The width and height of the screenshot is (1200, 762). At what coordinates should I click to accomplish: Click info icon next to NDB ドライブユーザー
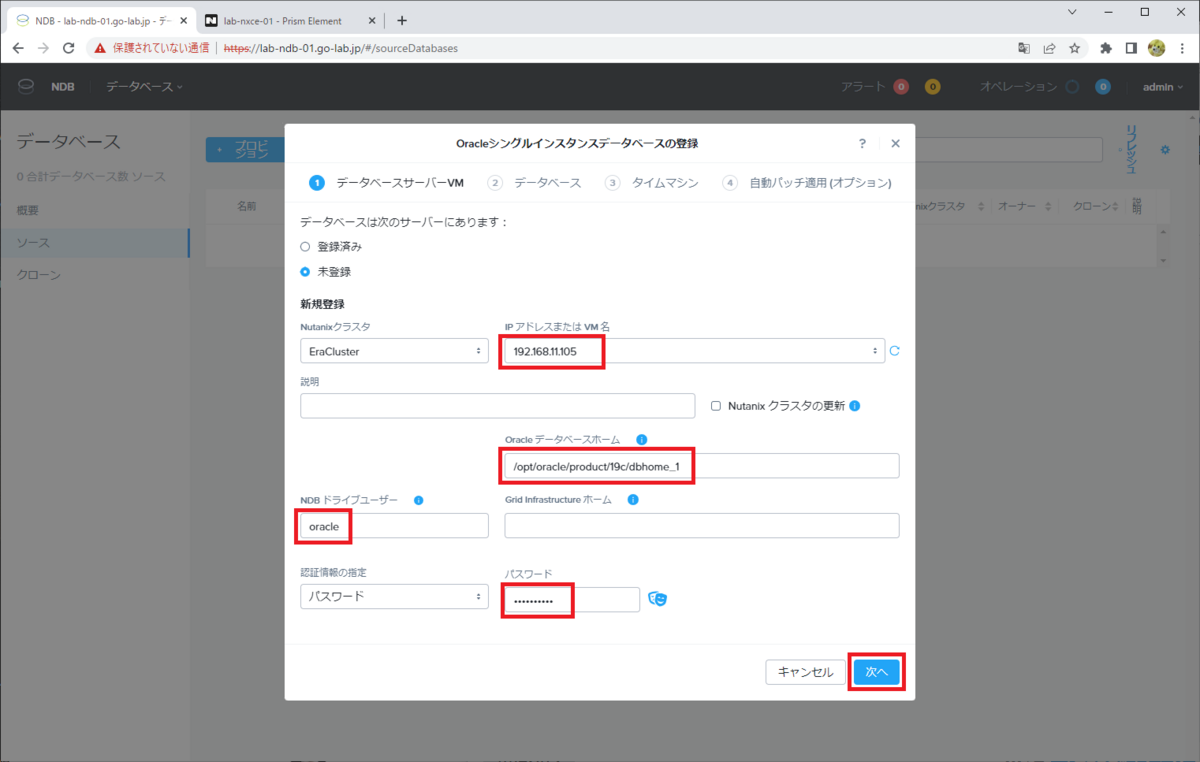[x=419, y=500]
